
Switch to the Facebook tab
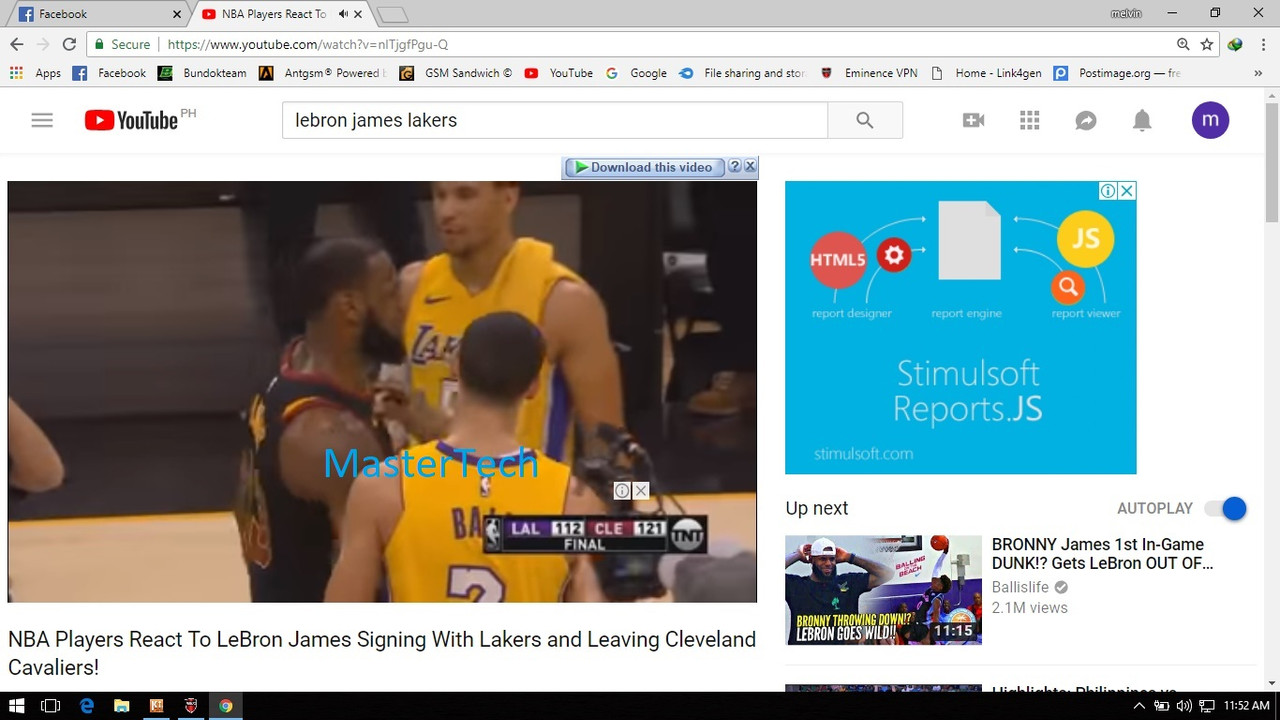[x=96, y=14]
